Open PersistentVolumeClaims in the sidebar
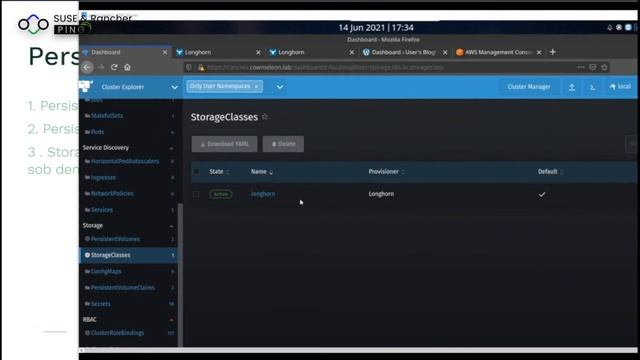The image size is (640, 360). (x=122, y=288)
